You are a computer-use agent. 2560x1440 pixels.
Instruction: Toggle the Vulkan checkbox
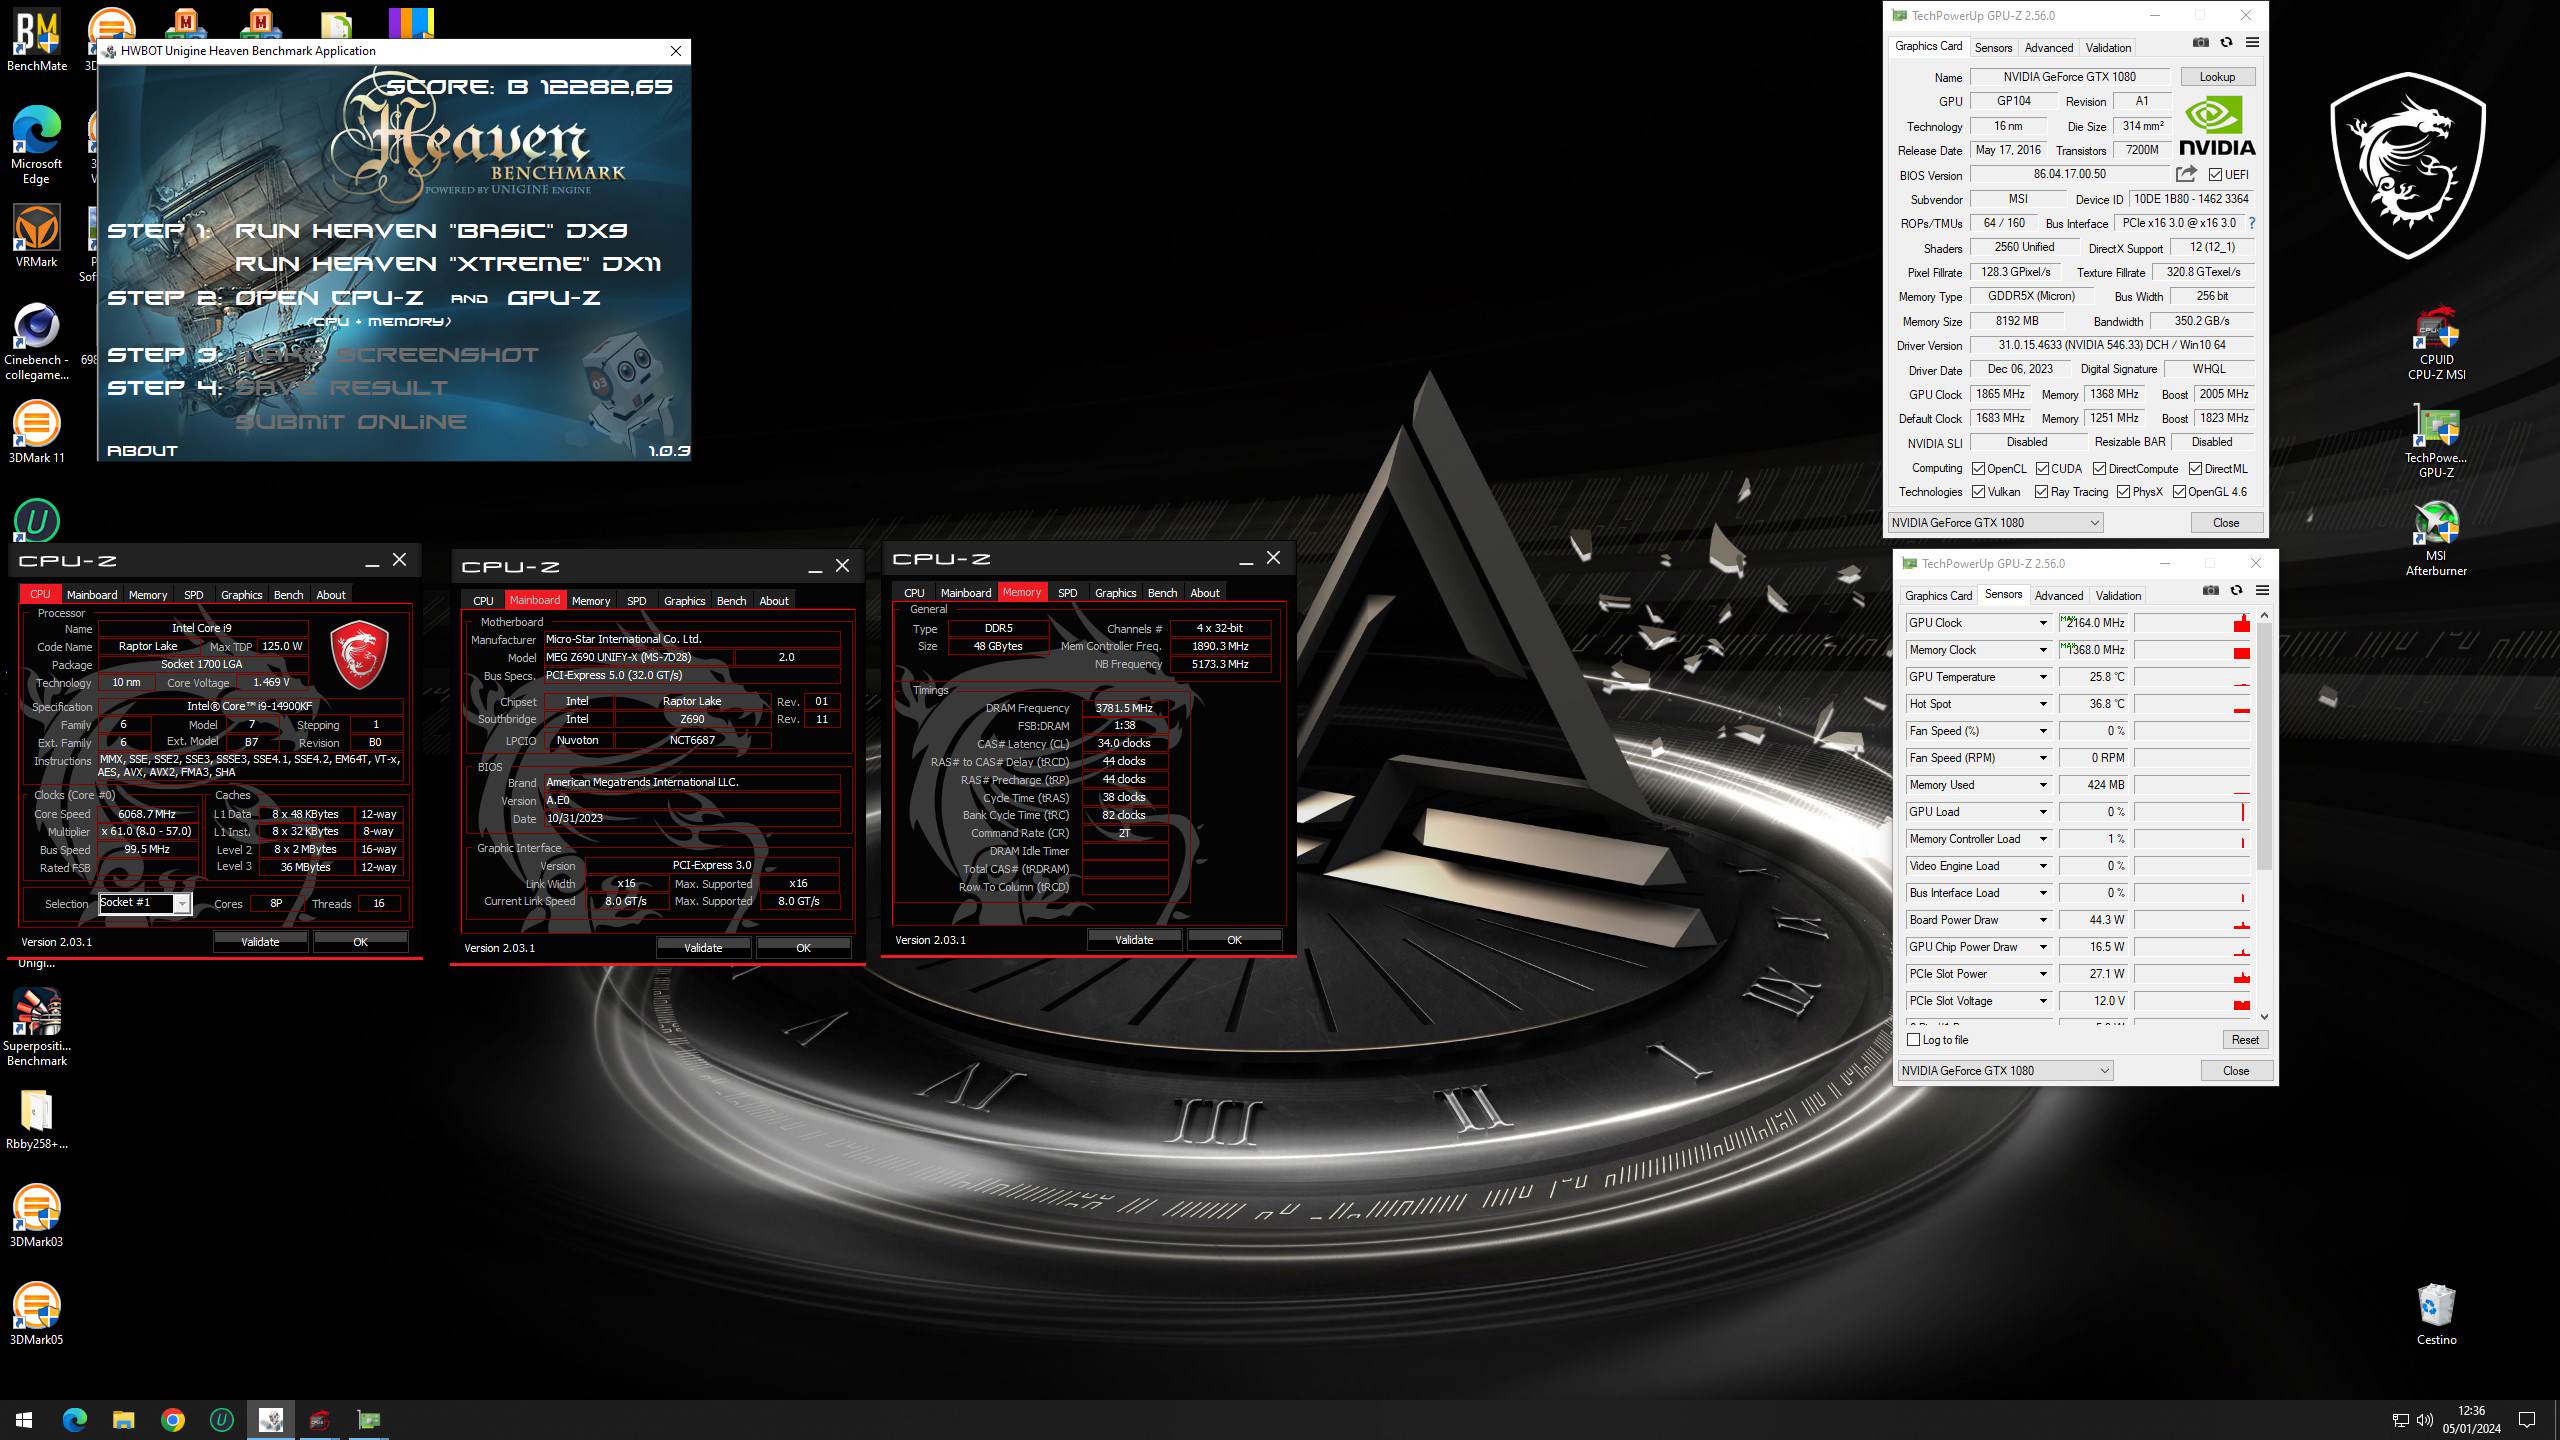(1978, 492)
